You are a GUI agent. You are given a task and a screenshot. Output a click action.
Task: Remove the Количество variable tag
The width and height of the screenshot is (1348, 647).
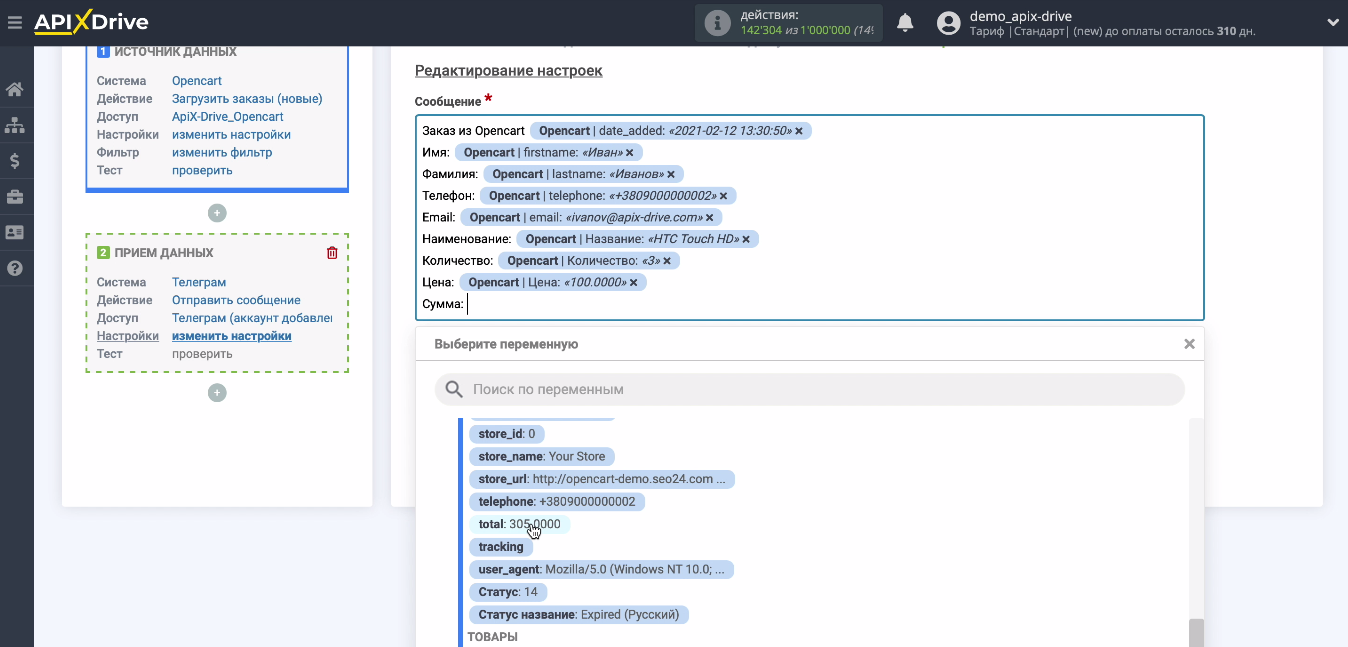[x=667, y=261]
